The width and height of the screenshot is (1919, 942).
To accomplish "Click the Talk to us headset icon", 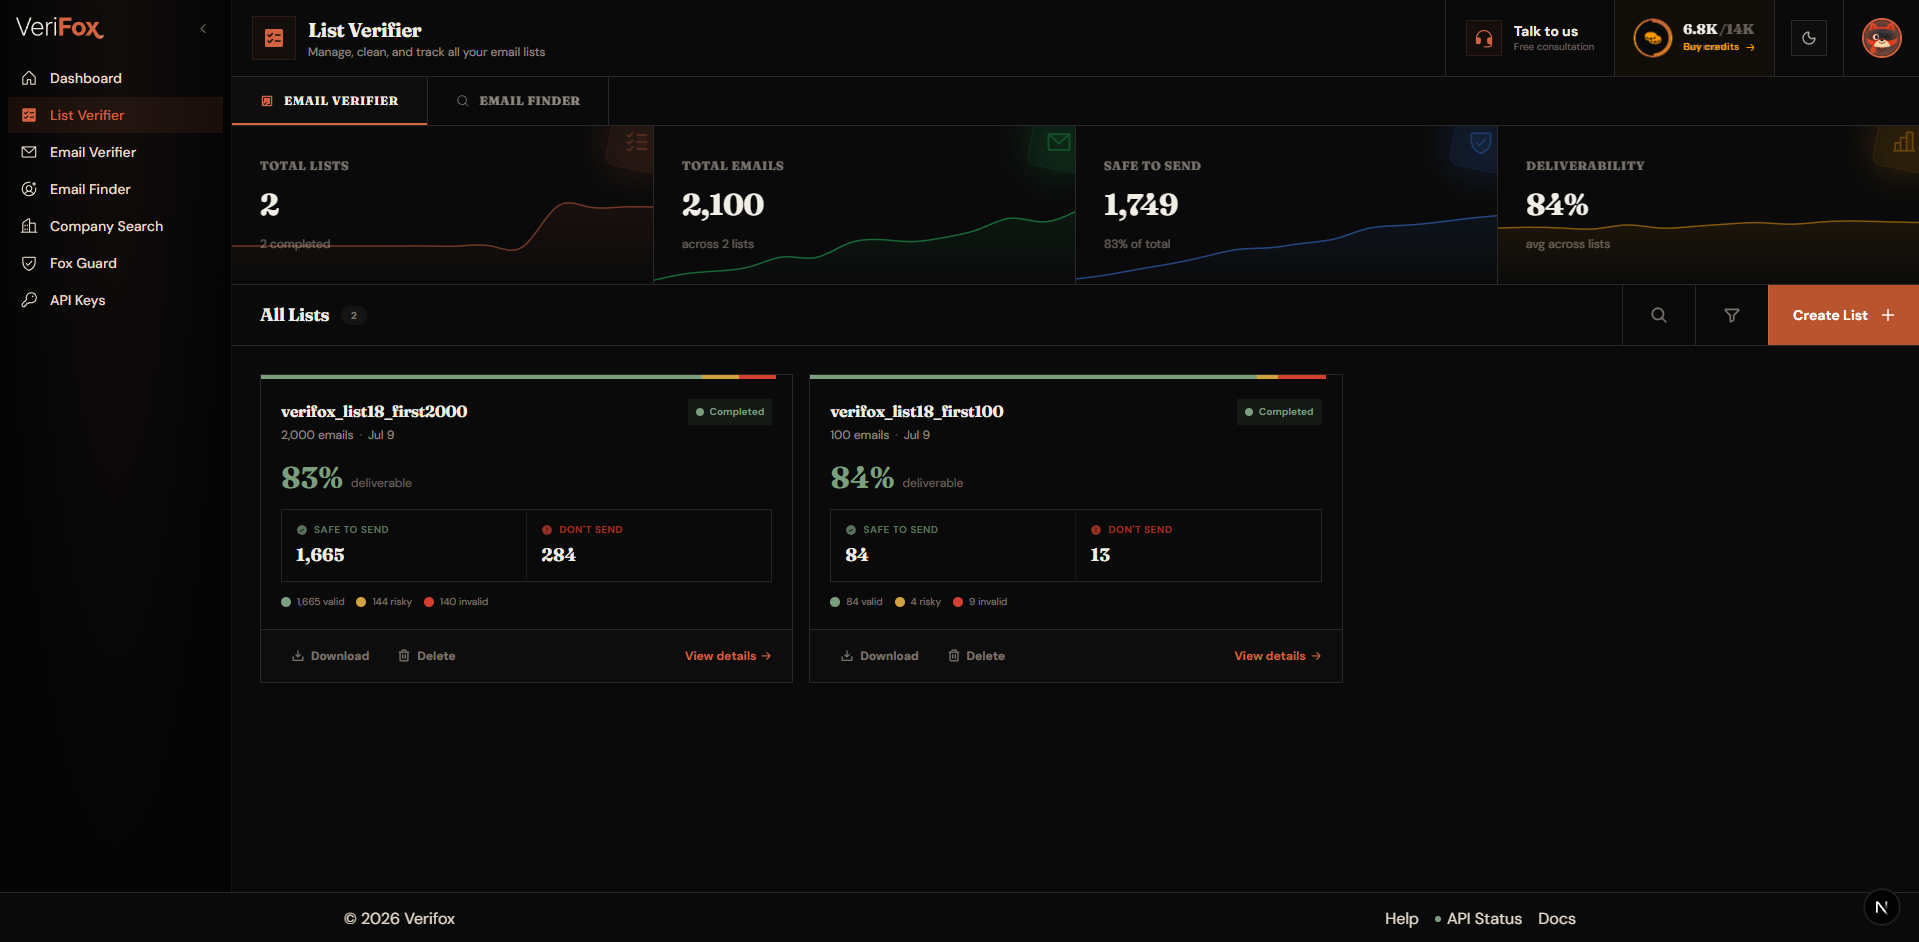I will coord(1484,38).
